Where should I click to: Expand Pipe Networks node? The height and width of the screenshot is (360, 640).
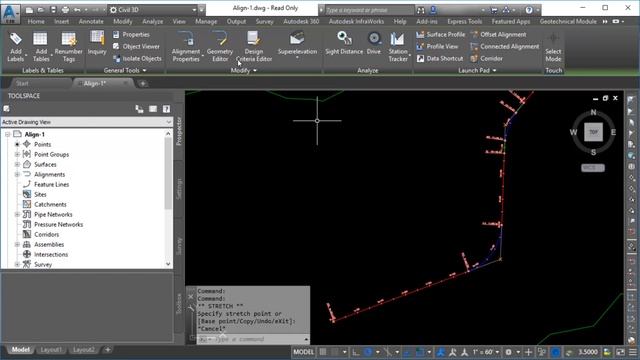(17, 214)
